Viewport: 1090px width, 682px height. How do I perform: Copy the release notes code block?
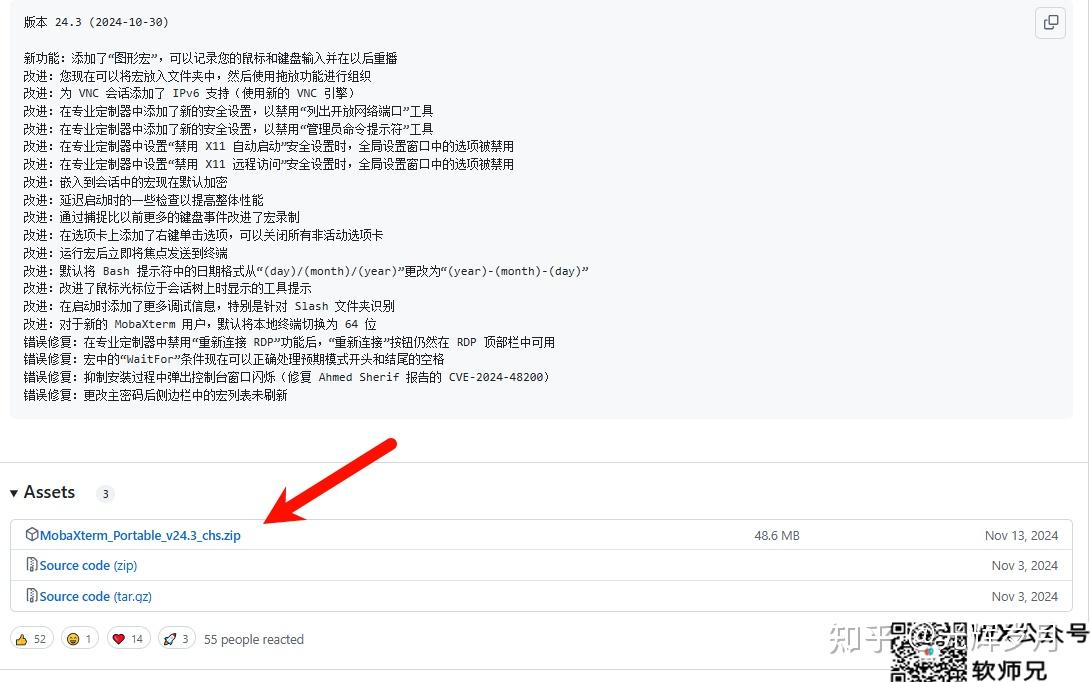(x=1050, y=22)
